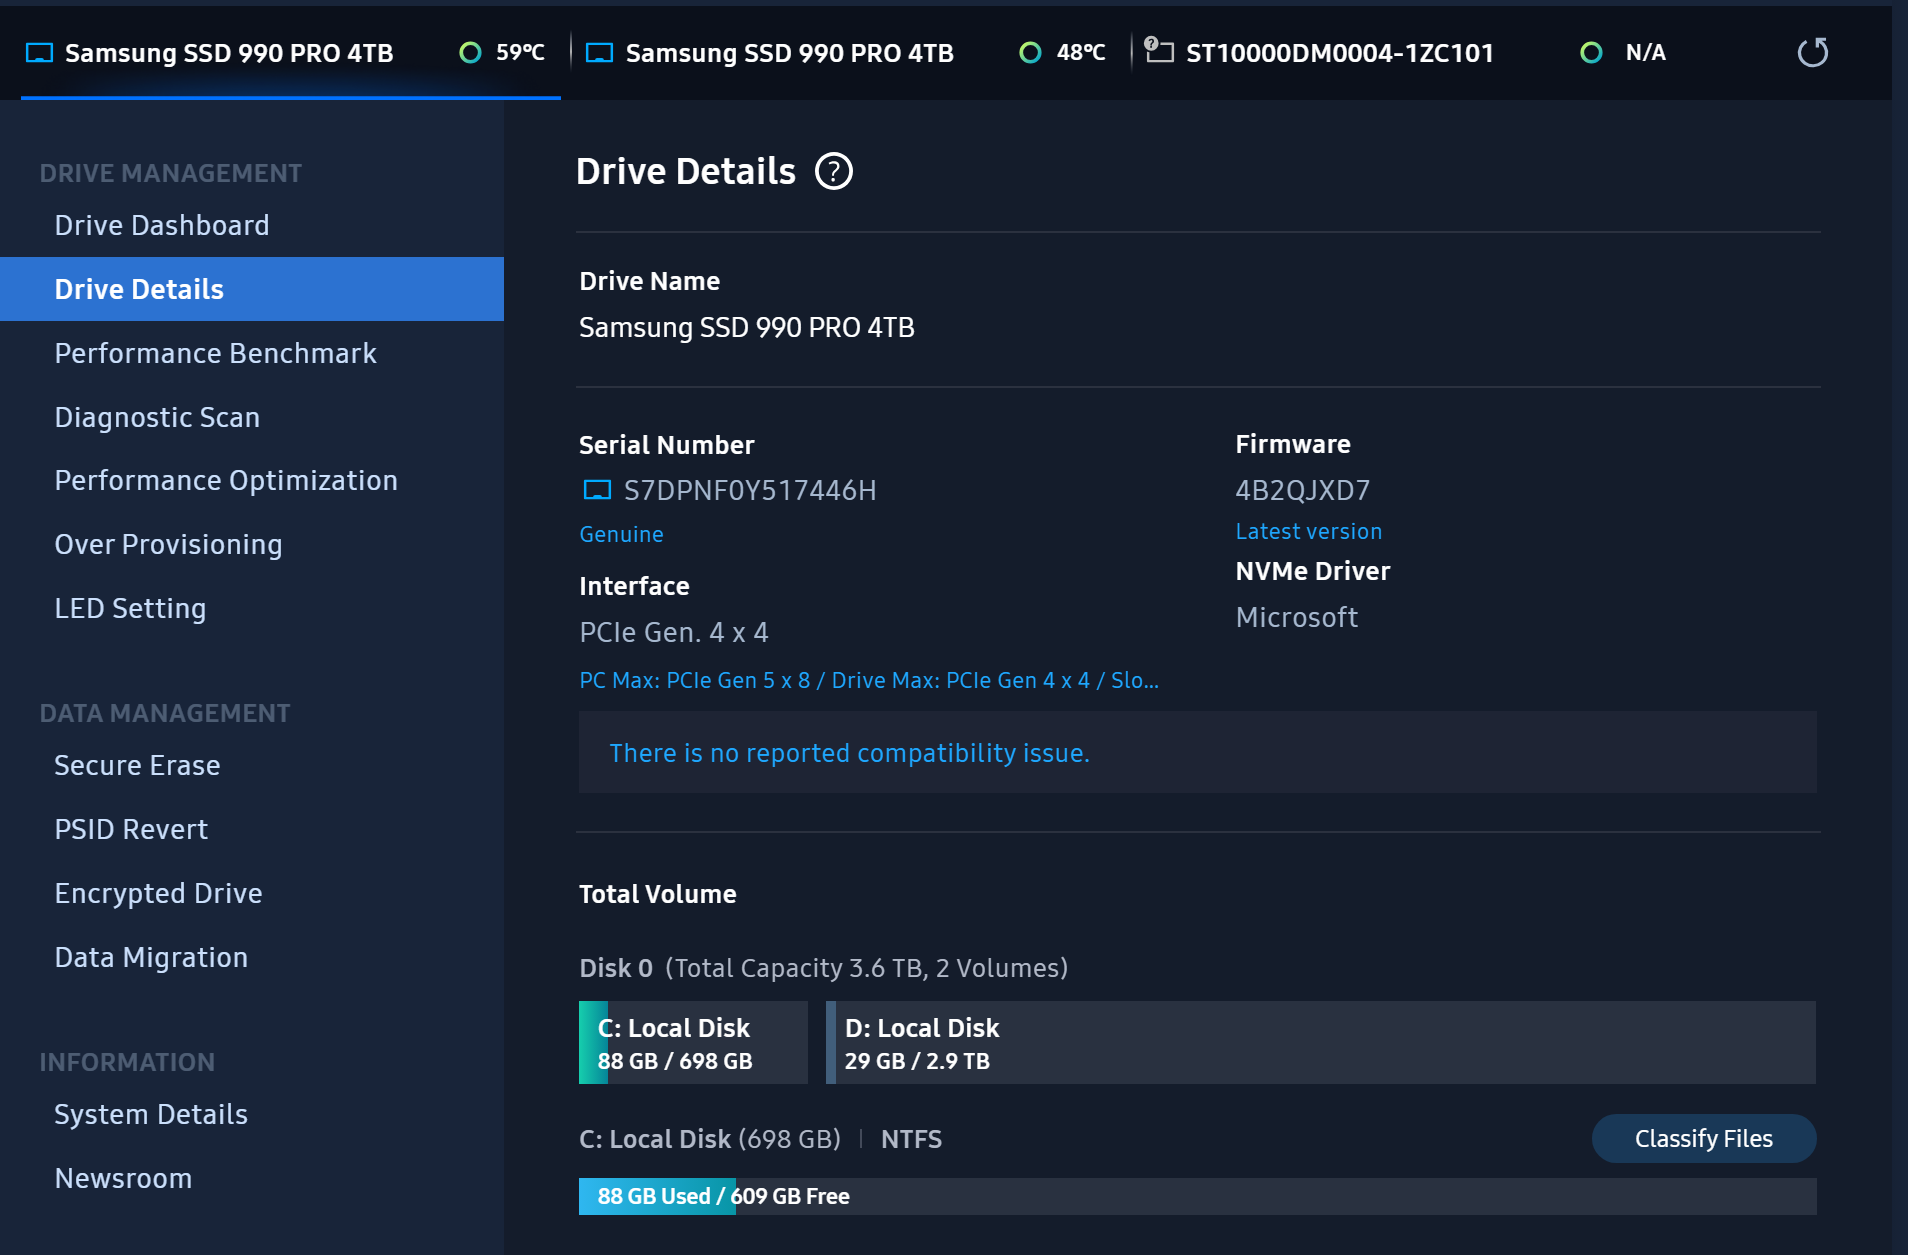Click the drive name Samsung SSD 990 PRO 4TB value
The height and width of the screenshot is (1255, 1908).
[x=746, y=327]
